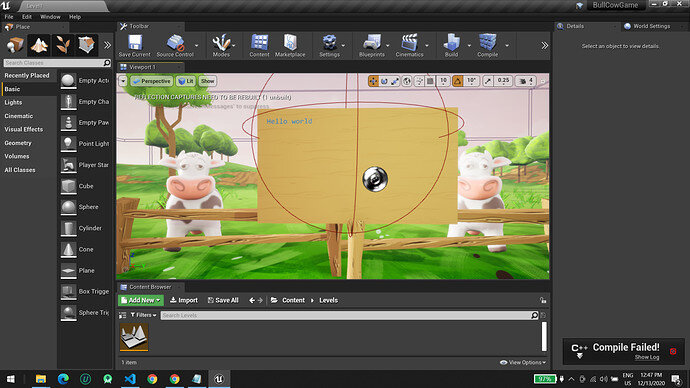Select the rotate gizmo tool in viewport

tap(384, 81)
